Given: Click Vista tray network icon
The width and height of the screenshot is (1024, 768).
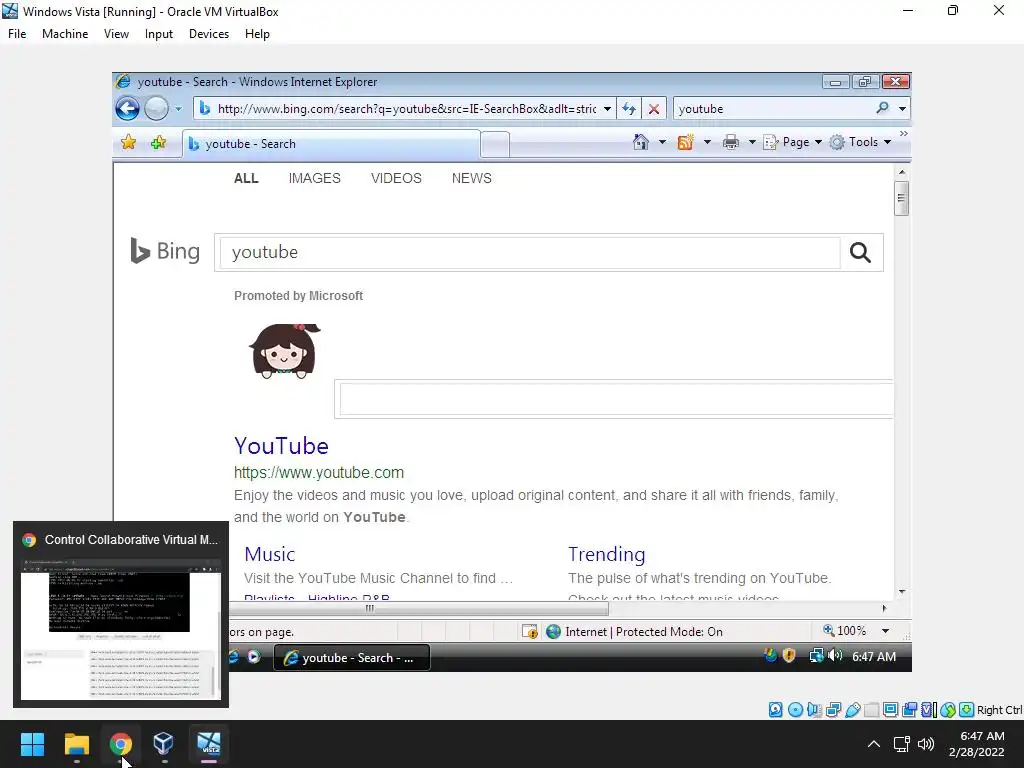Looking at the screenshot, I should coord(816,656).
